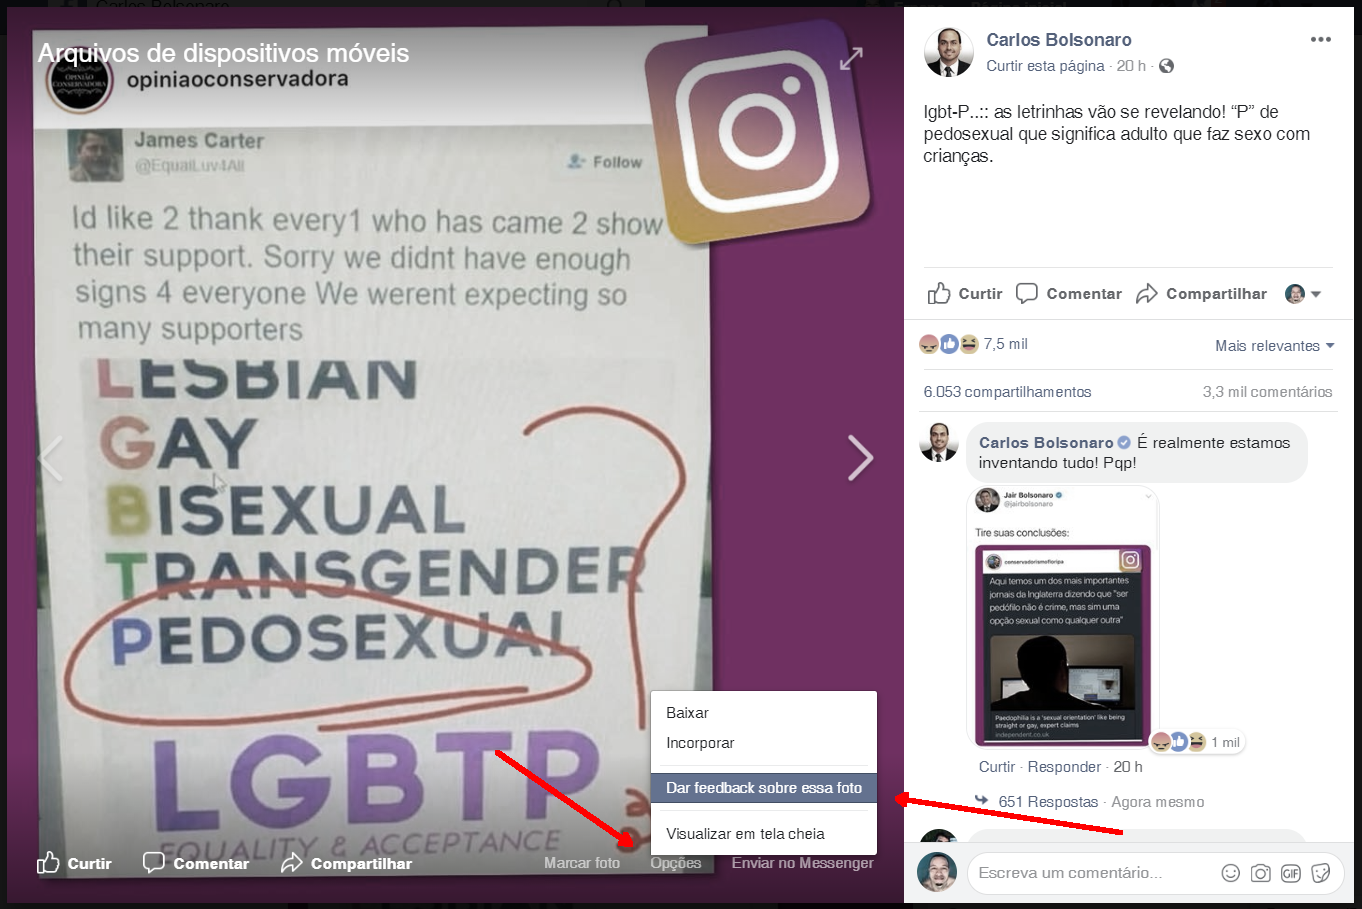The image size is (1362, 909).
Task: Expand the Mais relevantes comment sorting dropdown
Action: [x=1275, y=346]
